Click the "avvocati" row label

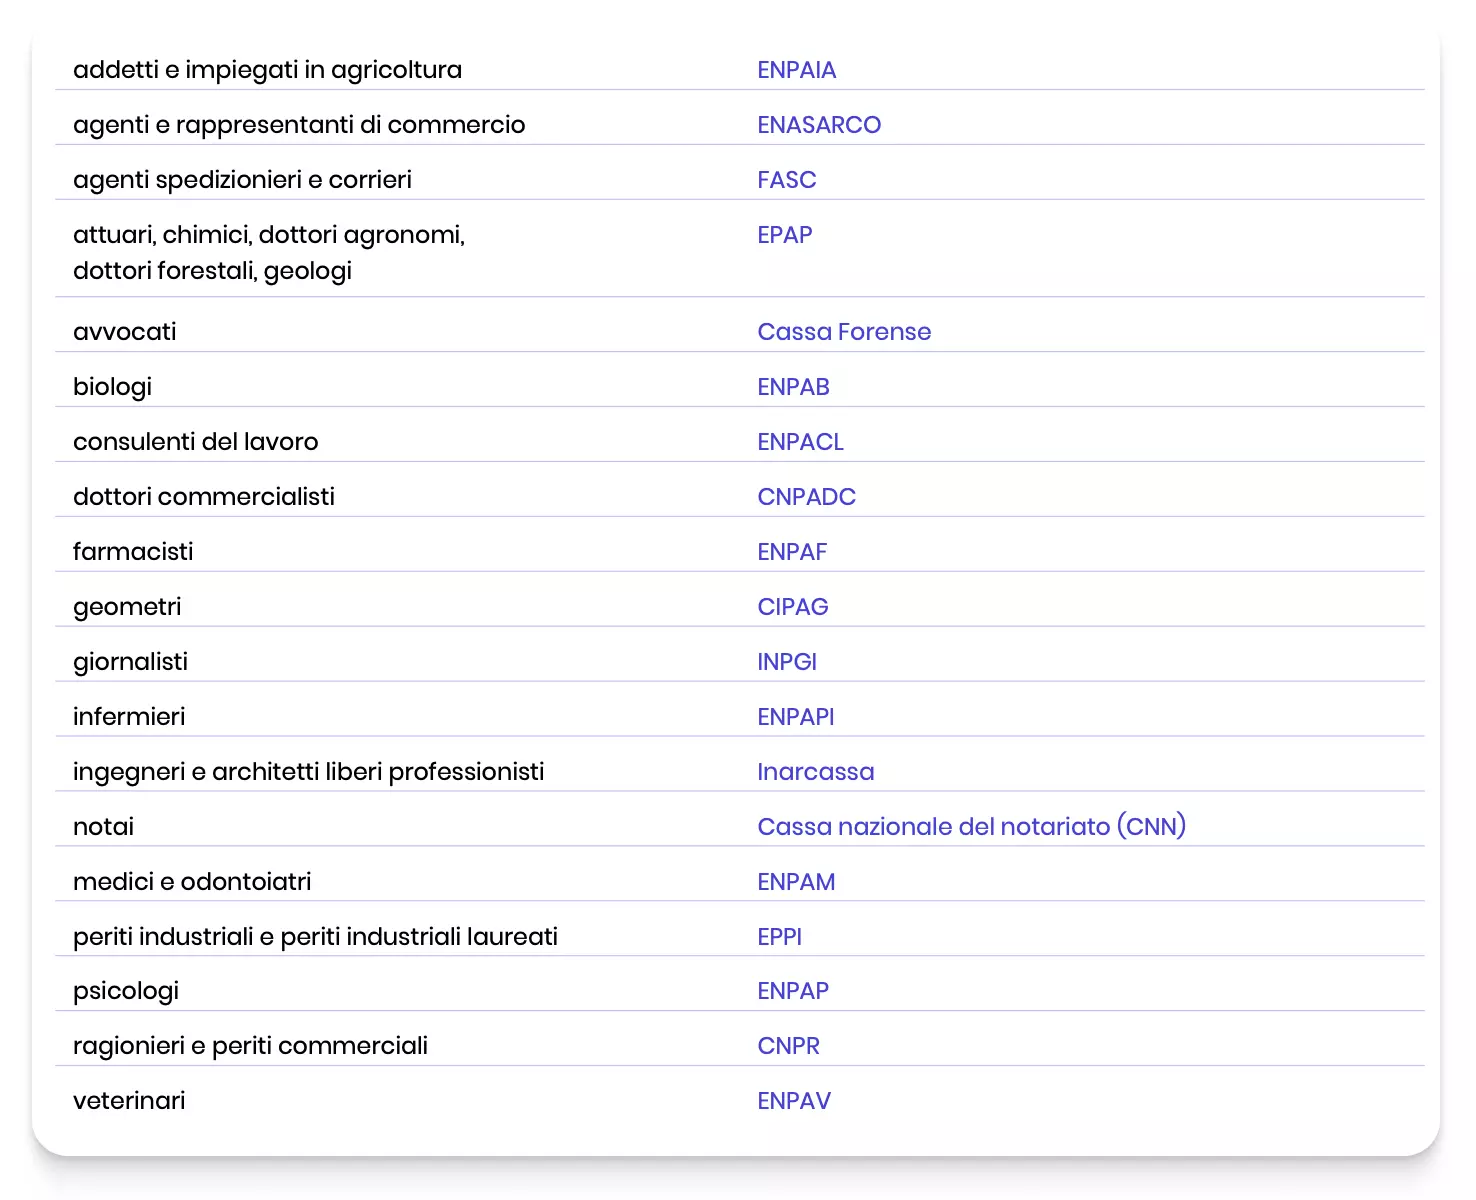(x=124, y=332)
